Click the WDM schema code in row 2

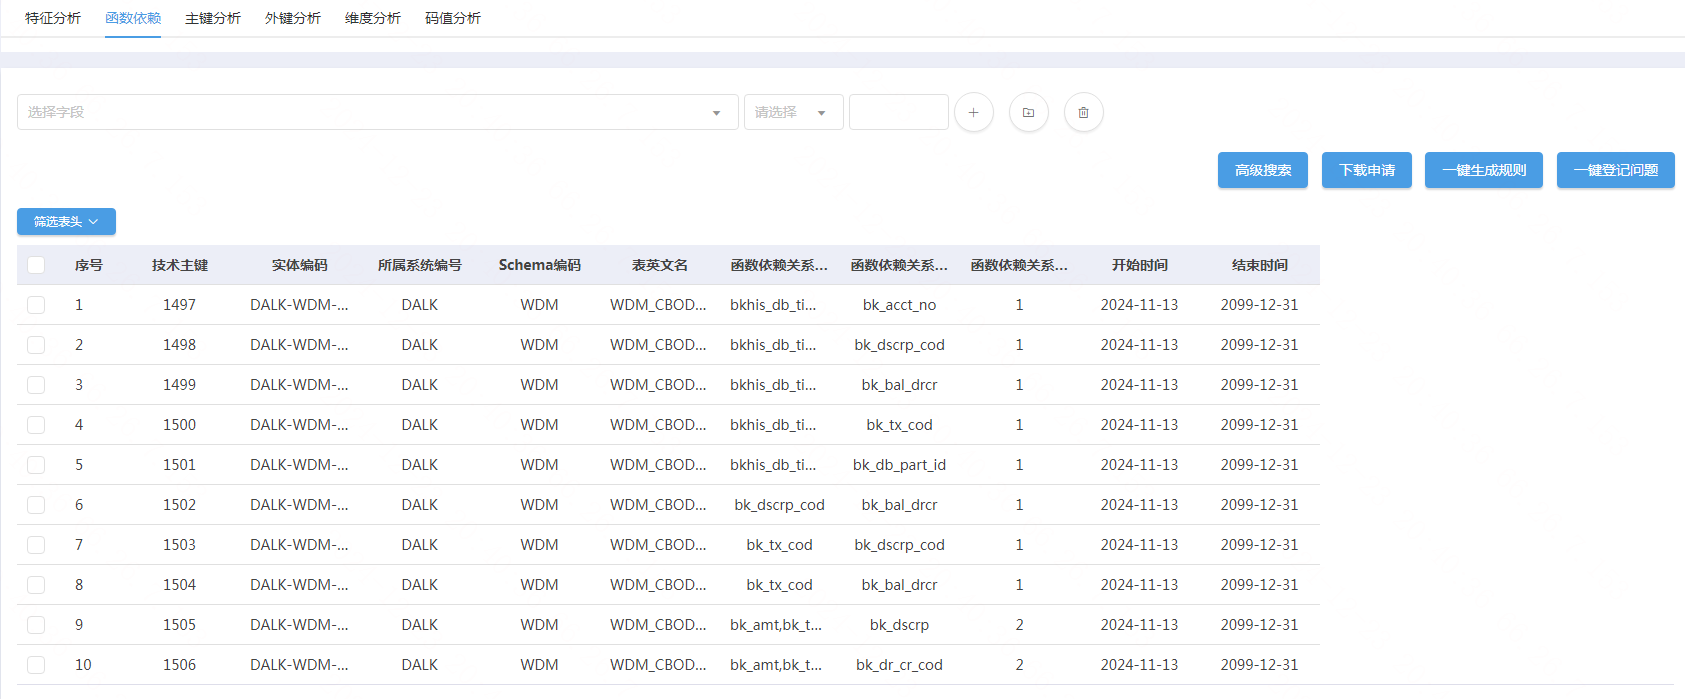pos(540,345)
